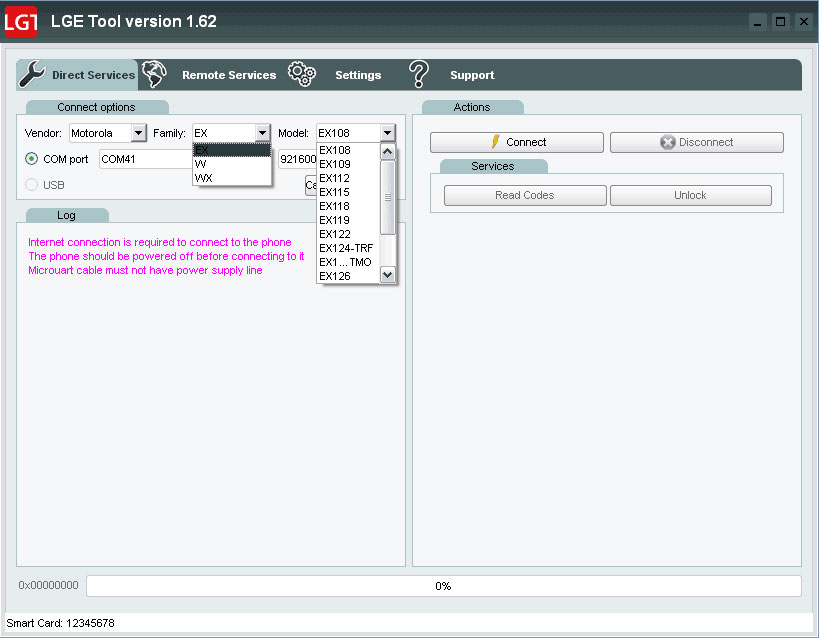Click the Read Codes button
820x638 pixels.
(x=525, y=195)
